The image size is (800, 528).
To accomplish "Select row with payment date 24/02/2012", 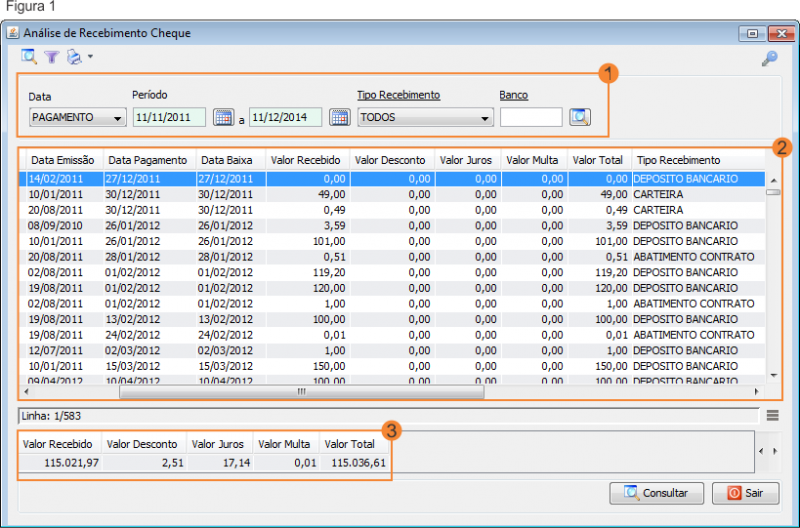I will click(392, 335).
